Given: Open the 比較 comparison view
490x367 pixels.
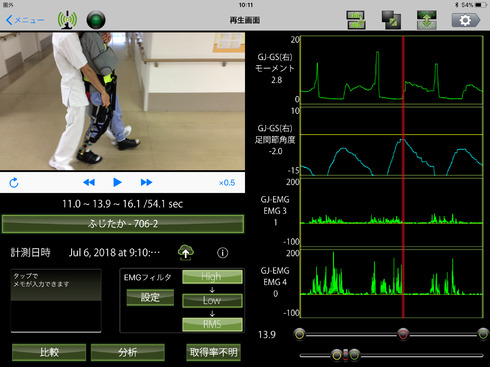Looking at the screenshot, I should pyautogui.click(x=49, y=352).
